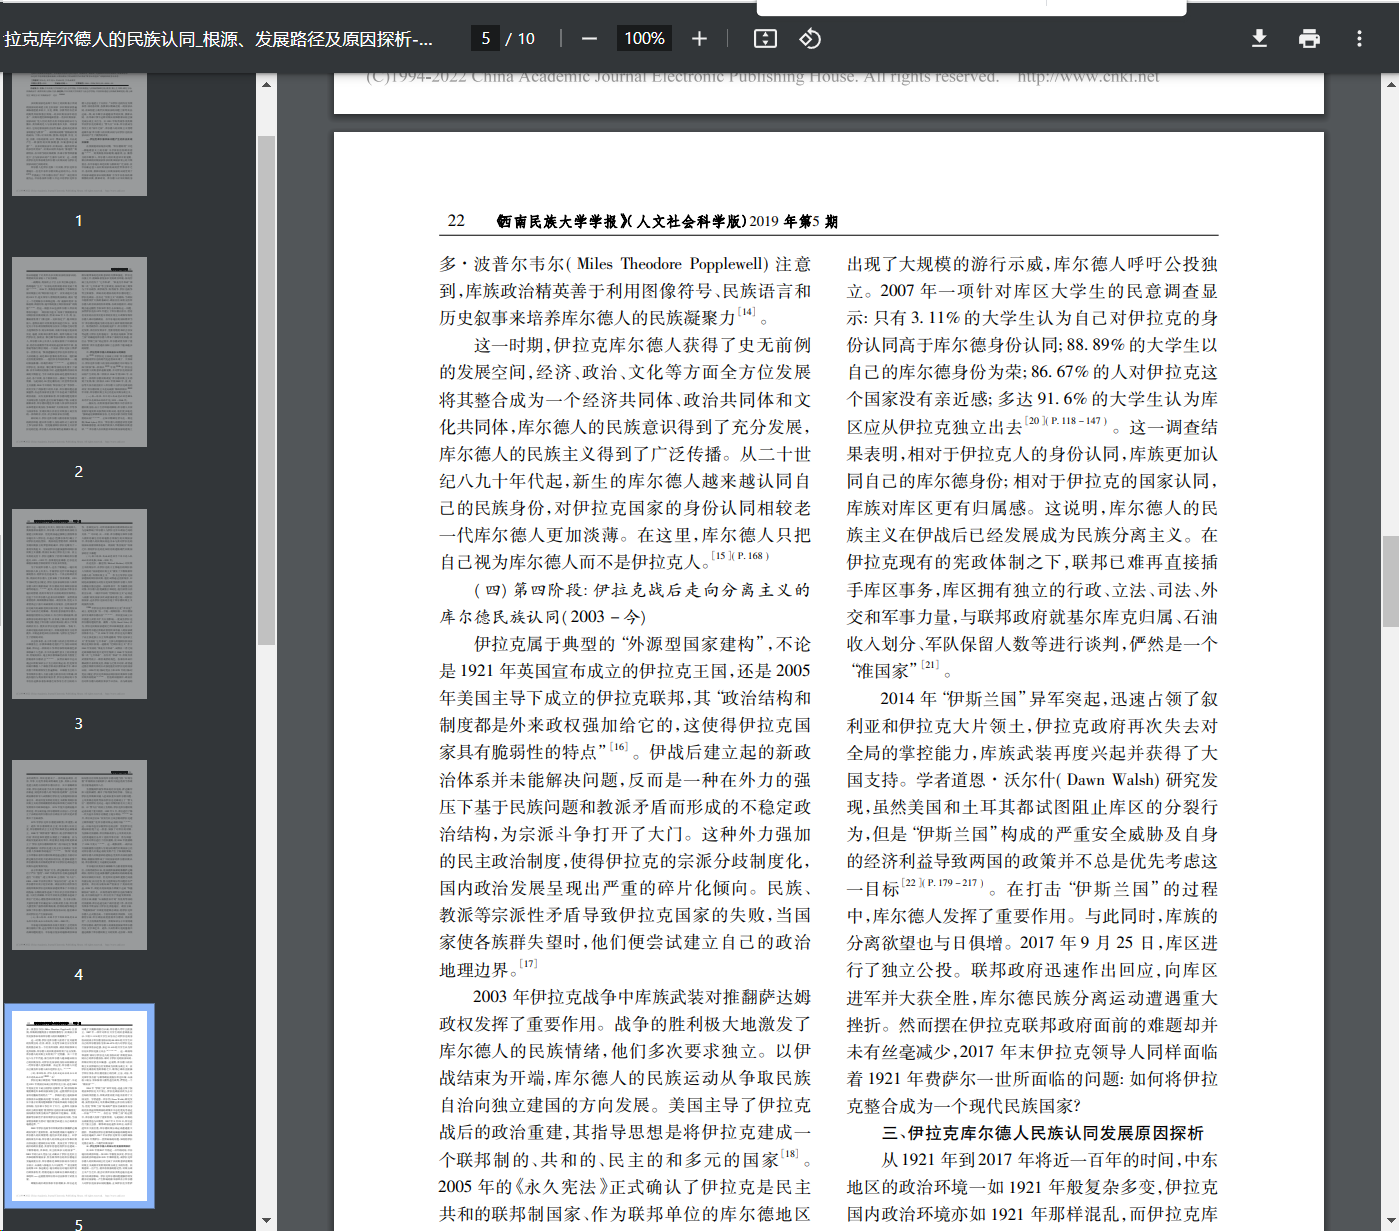Click the main document scroll up arrow
Viewport: 1399px width, 1231px height.
tap(1390, 85)
